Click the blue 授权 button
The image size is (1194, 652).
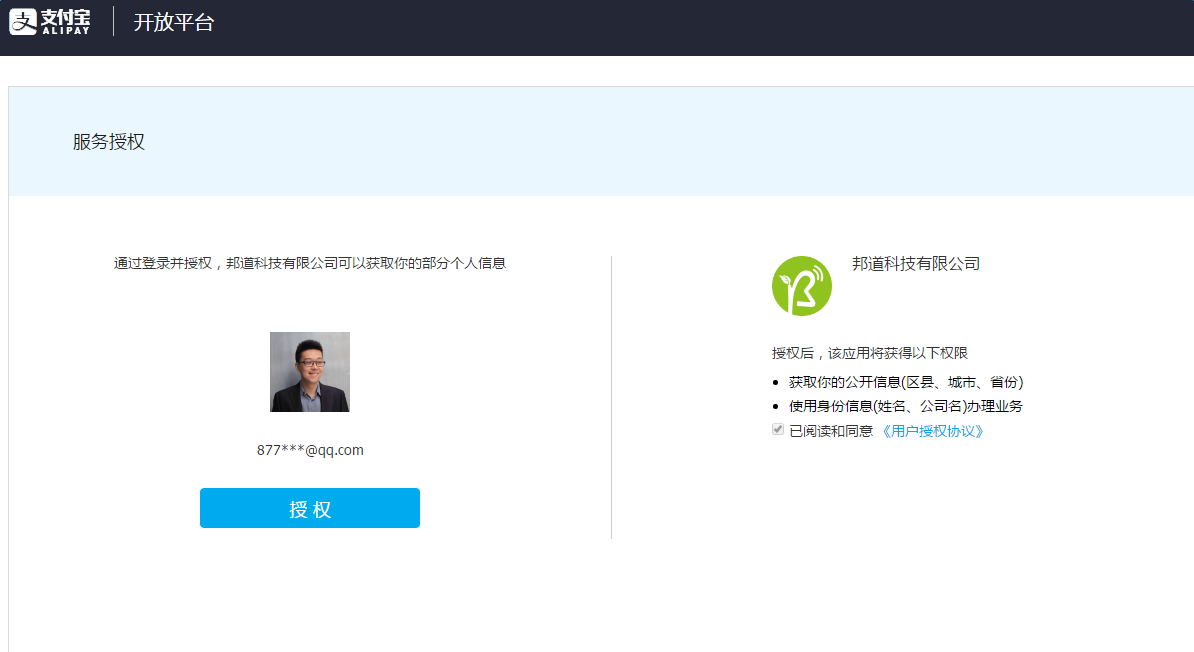pyautogui.click(x=310, y=508)
